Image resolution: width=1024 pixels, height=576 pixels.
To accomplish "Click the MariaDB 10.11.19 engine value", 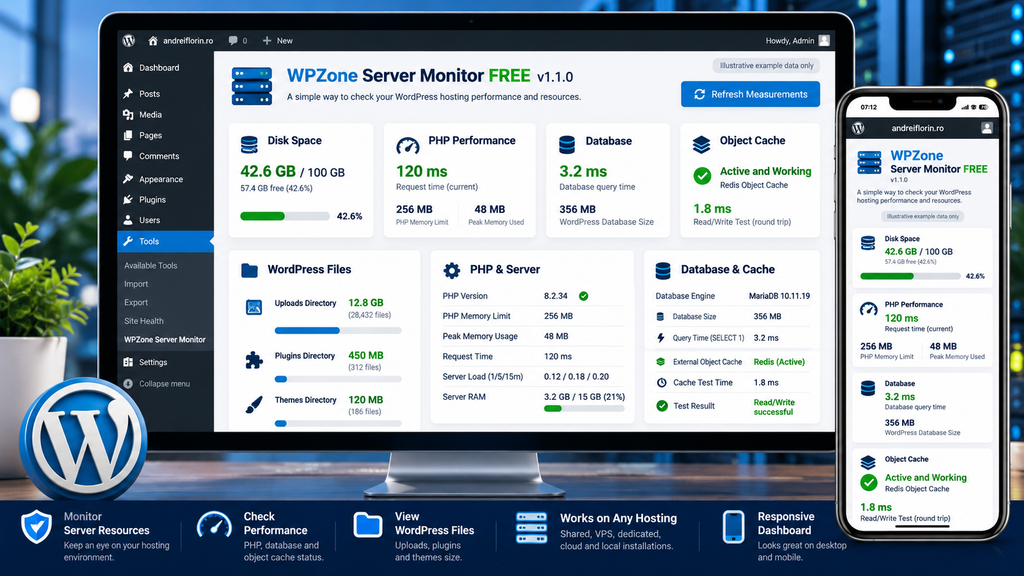I will [779, 296].
